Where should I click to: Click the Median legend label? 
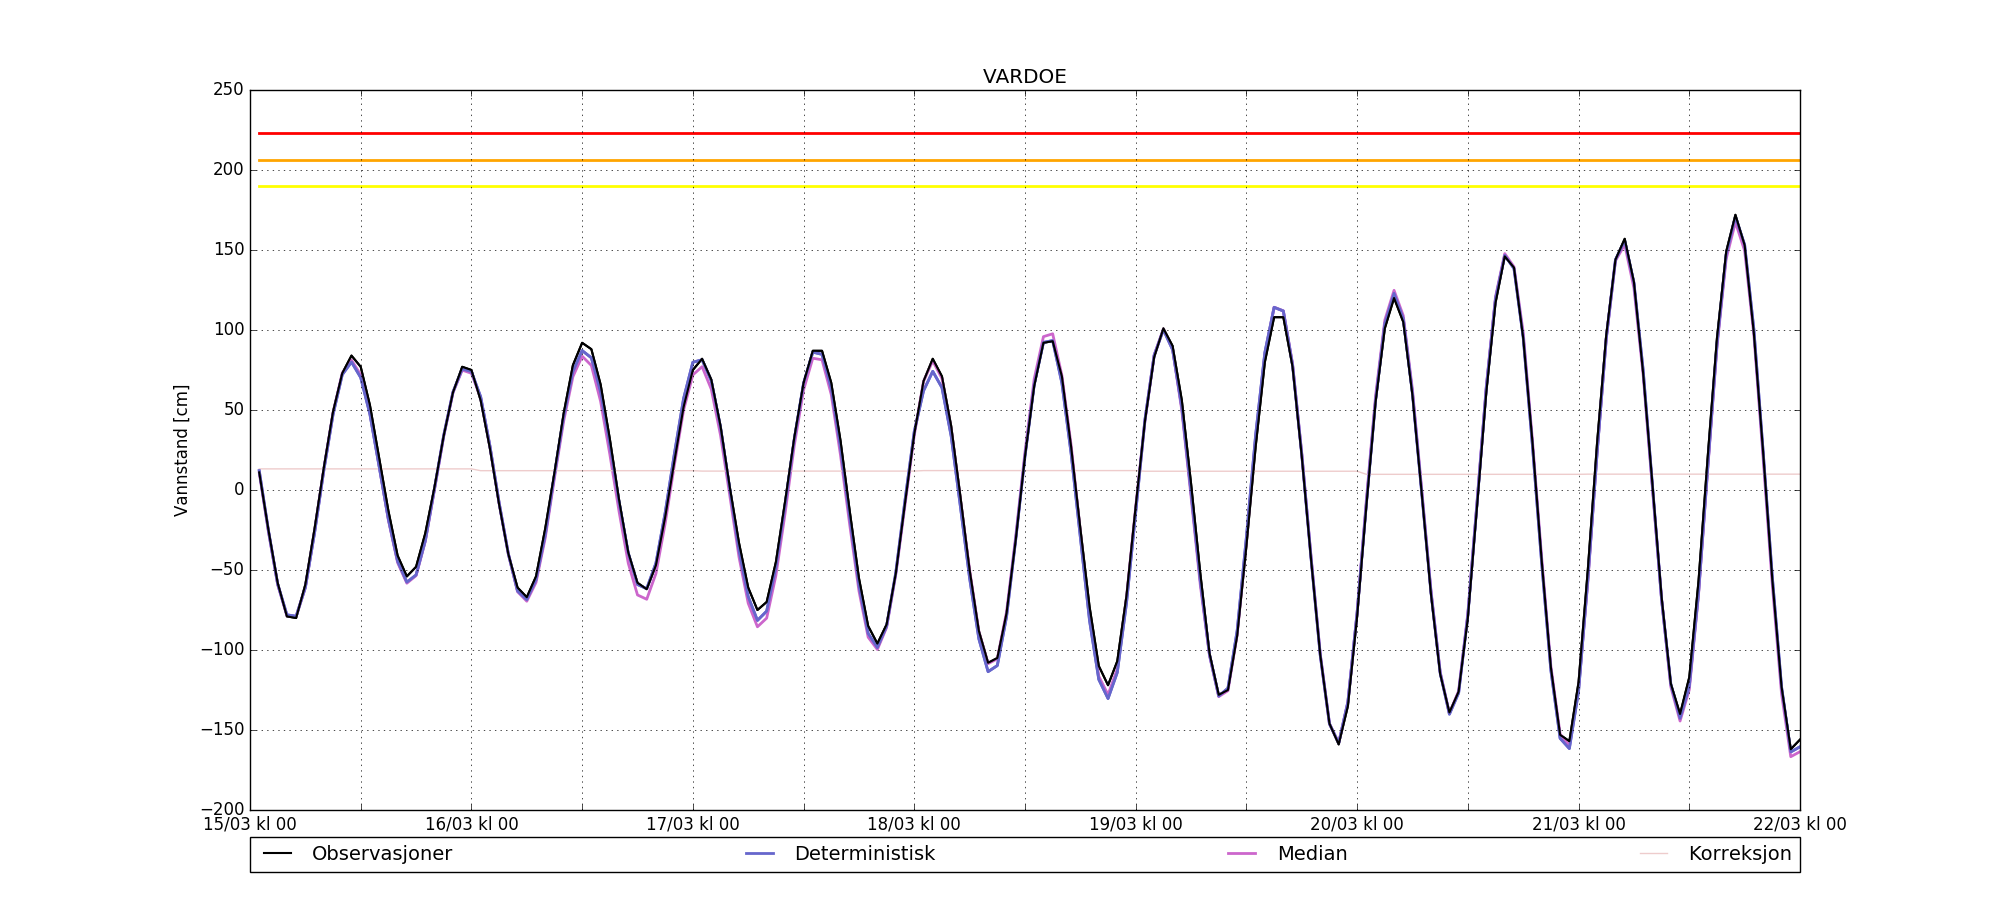(1312, 854)
